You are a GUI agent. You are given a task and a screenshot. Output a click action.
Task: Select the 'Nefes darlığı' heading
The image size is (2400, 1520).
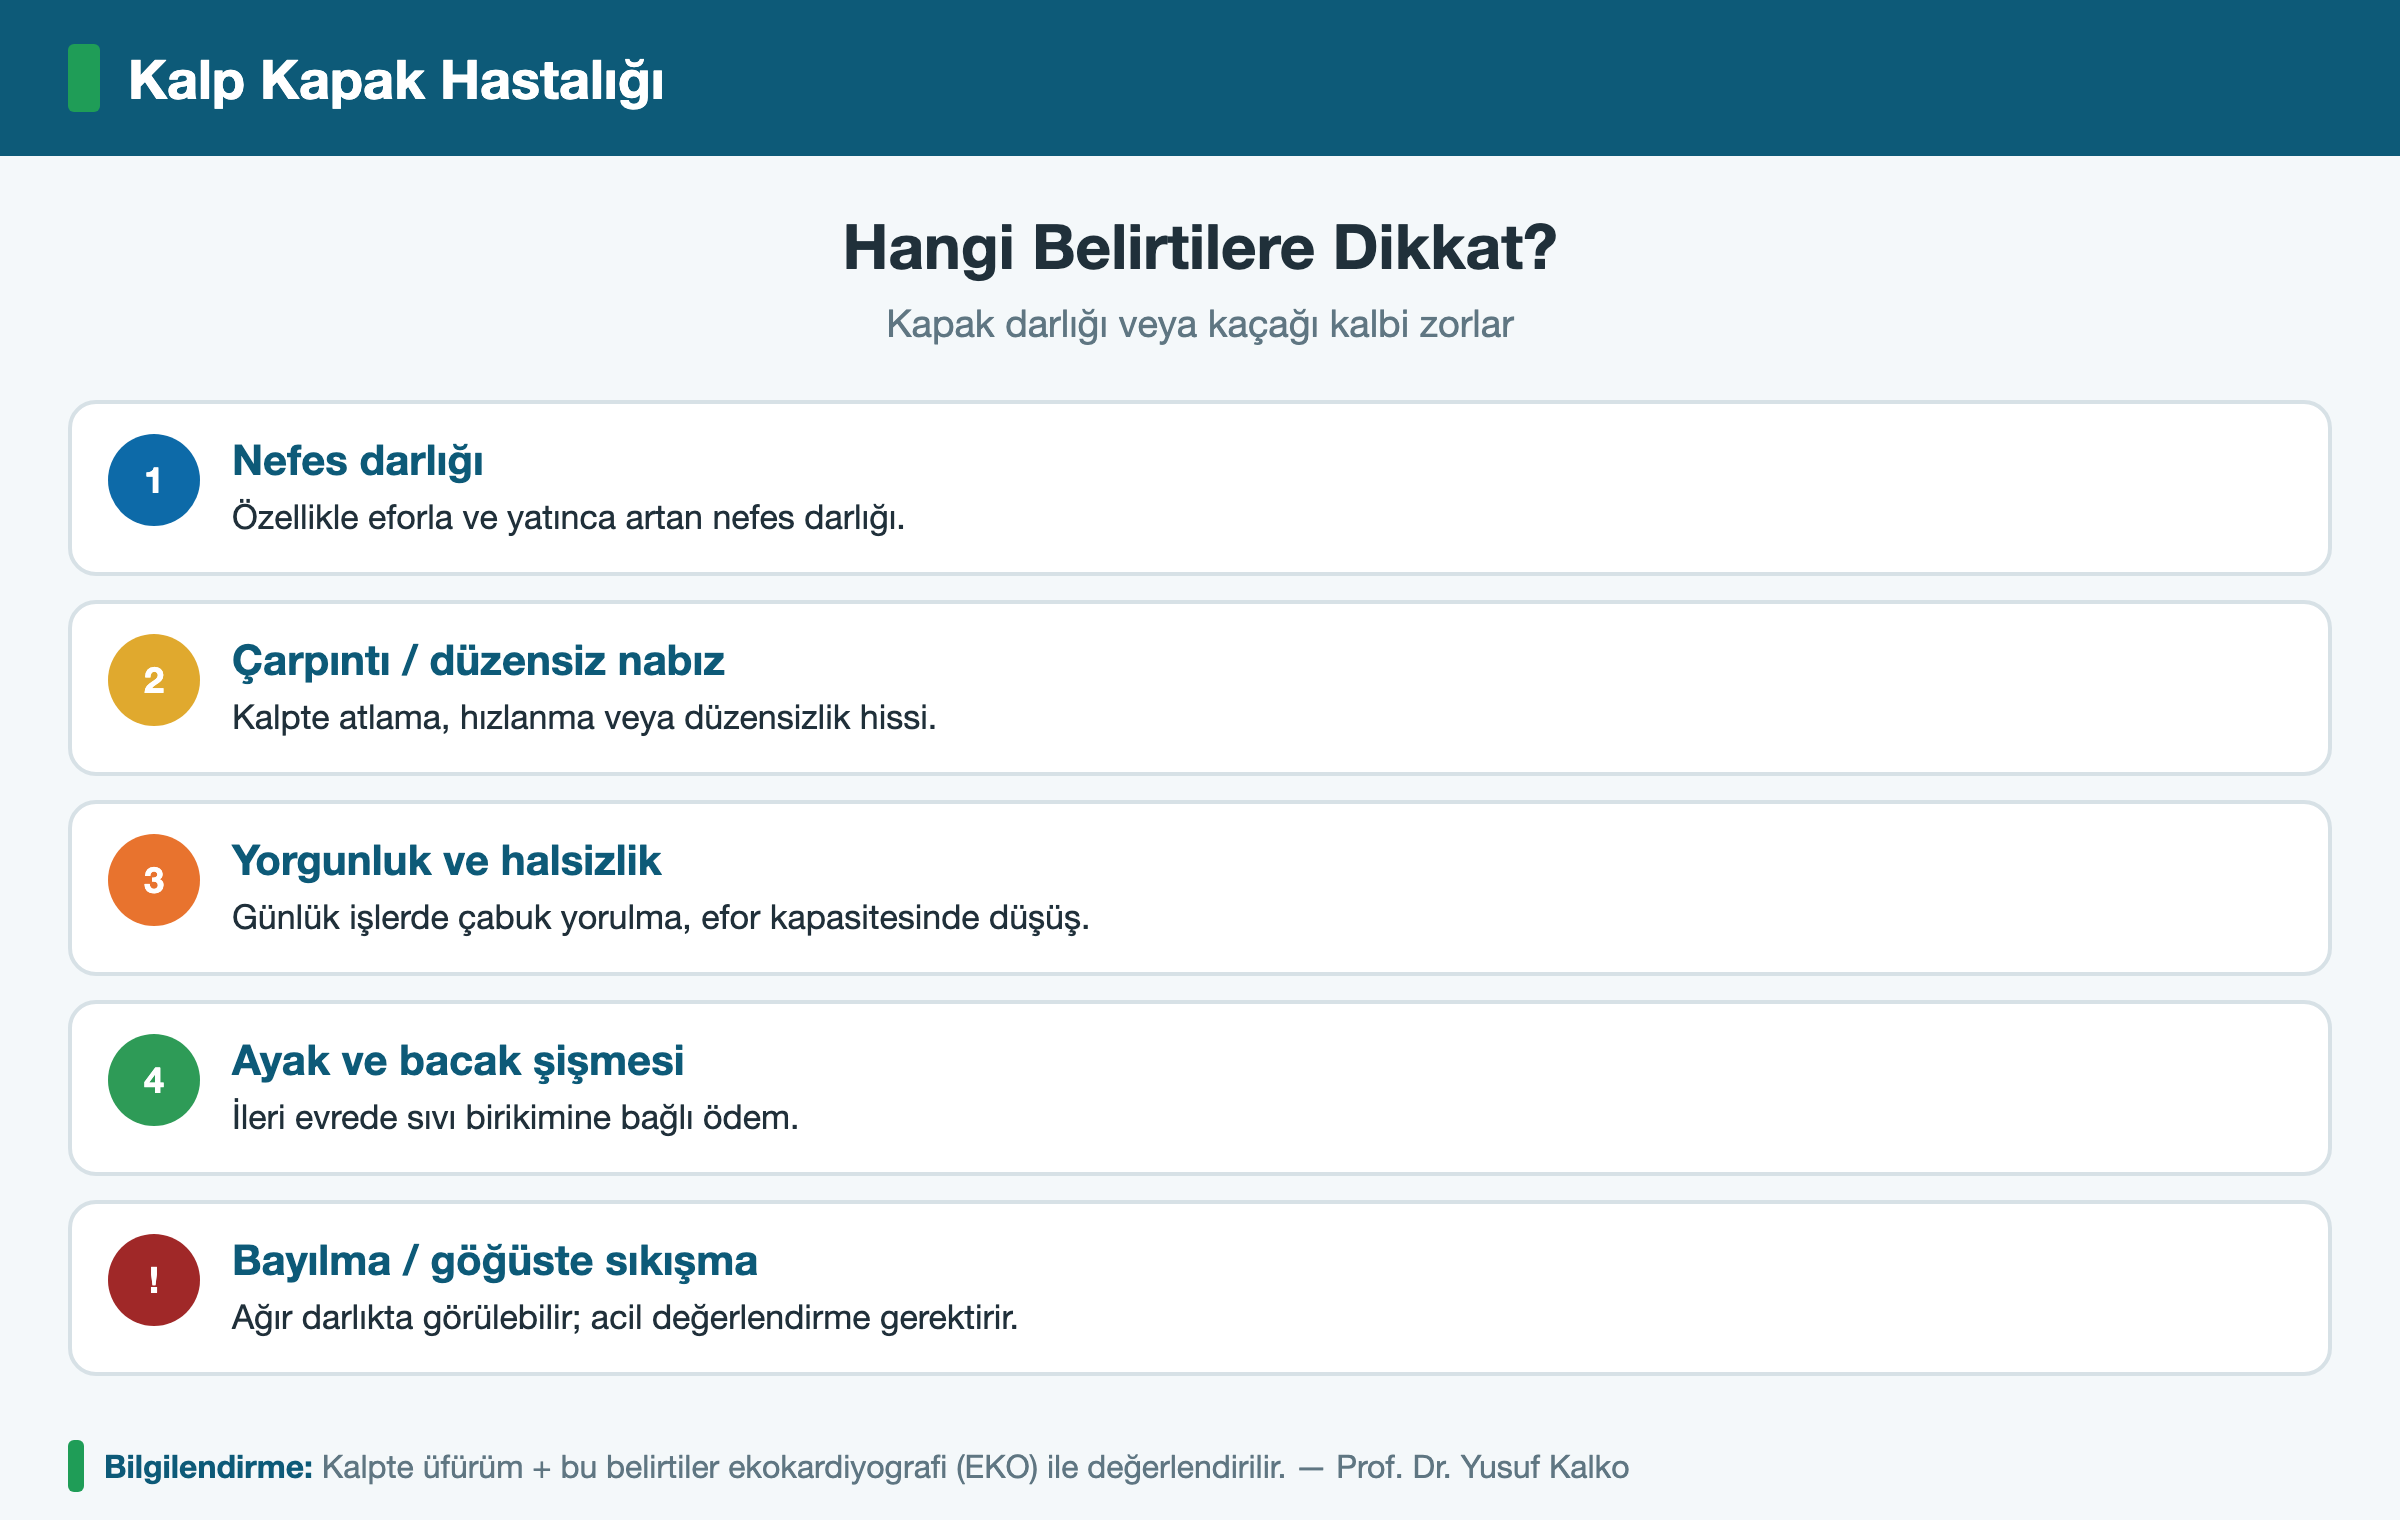pyautogui.click(x=358, y=461)
